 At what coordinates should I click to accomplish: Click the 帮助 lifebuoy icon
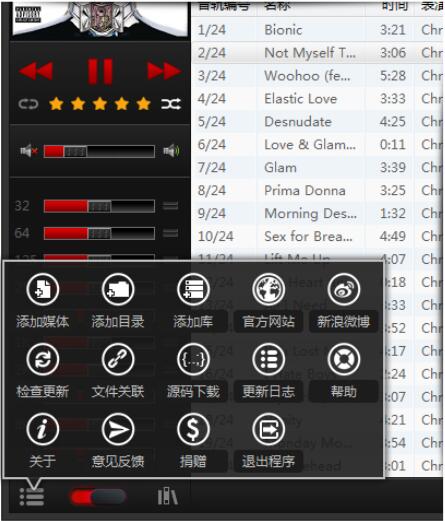point(344,359)
